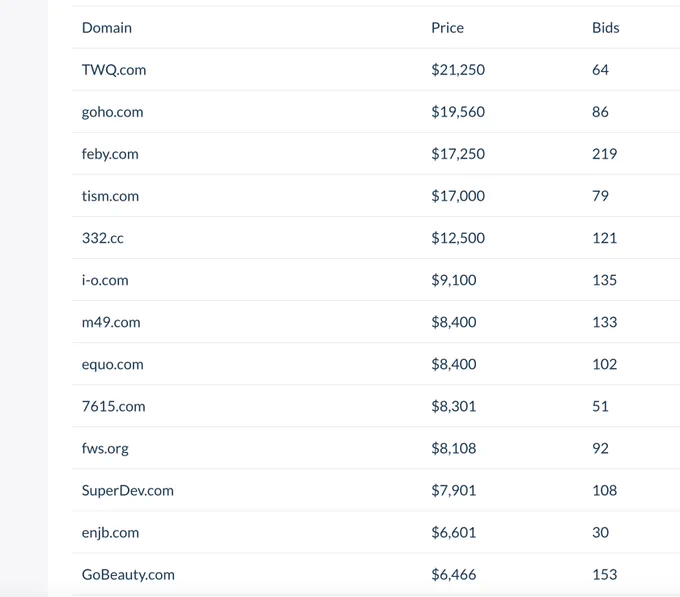Screen dimensions: 680x597
Task: Click the $21,250 price for TWQ.com
Action: pos(458,70)
